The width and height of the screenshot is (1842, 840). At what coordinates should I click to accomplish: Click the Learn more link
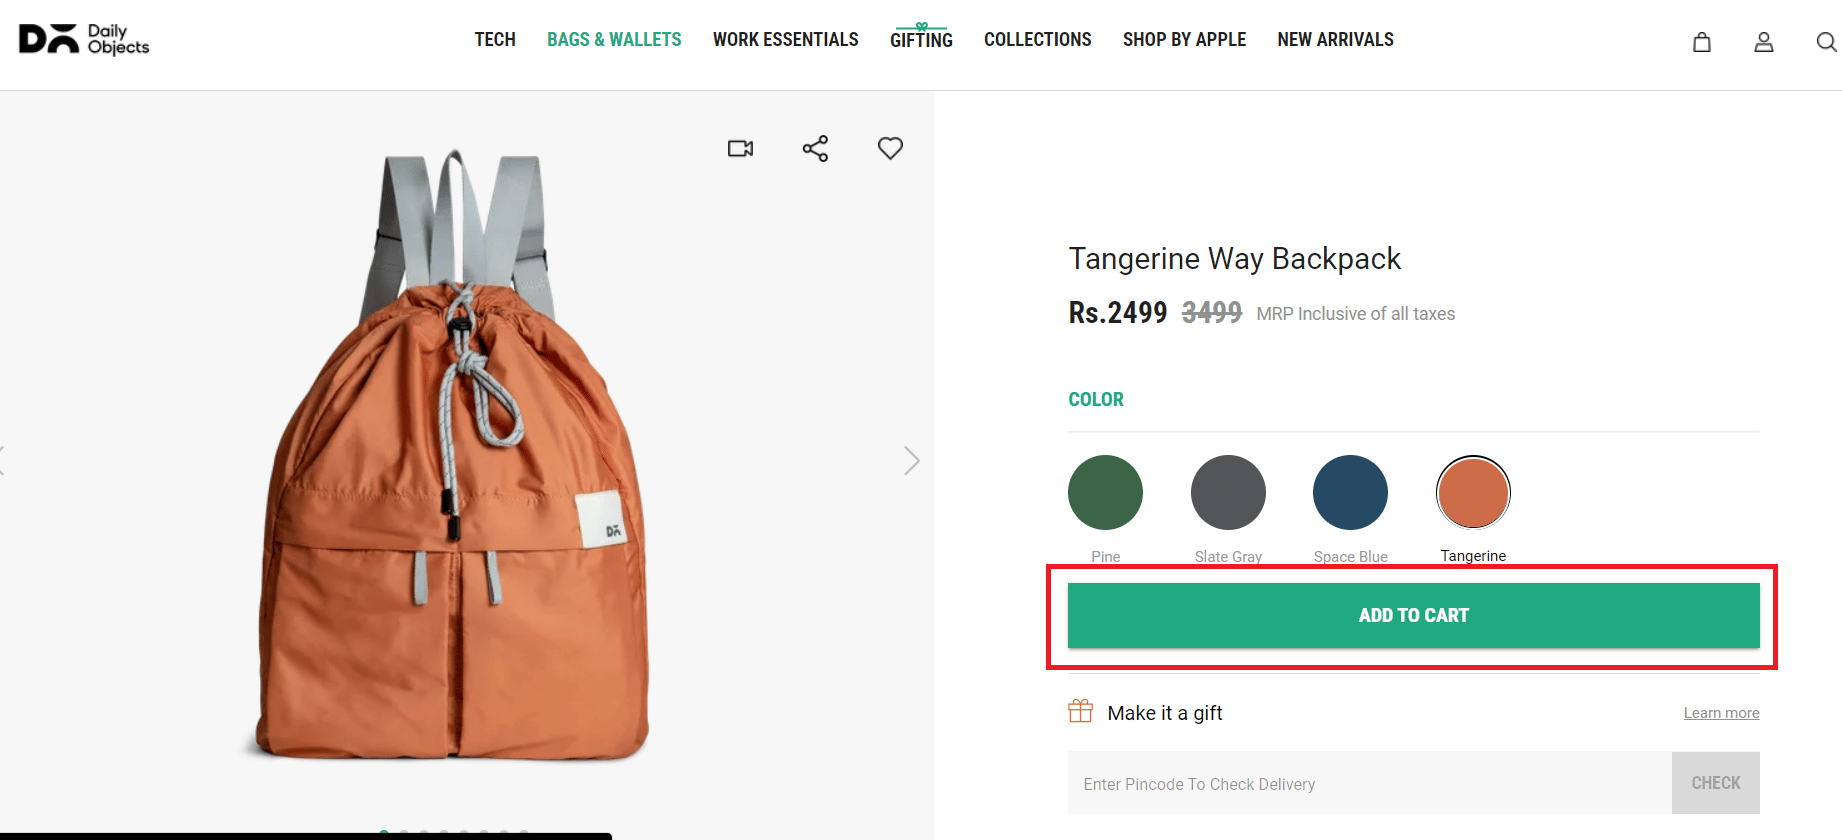(1721, 713)
